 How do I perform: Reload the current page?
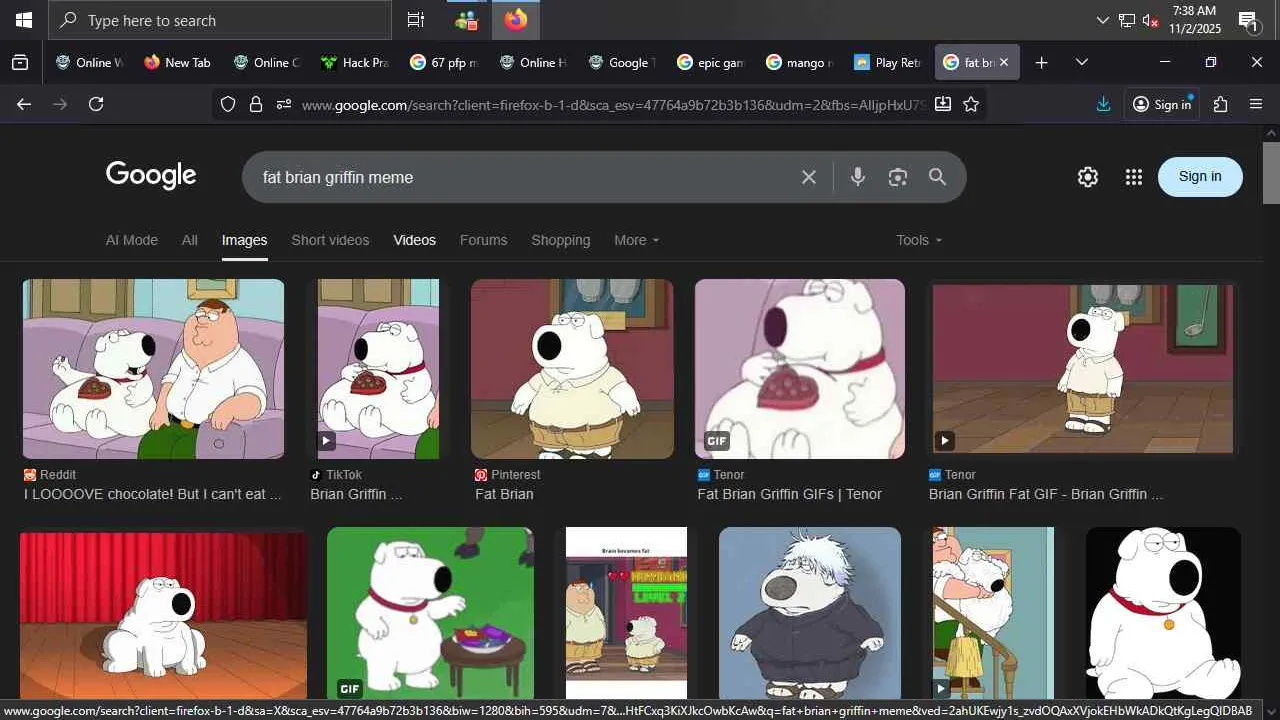(96, 104)
